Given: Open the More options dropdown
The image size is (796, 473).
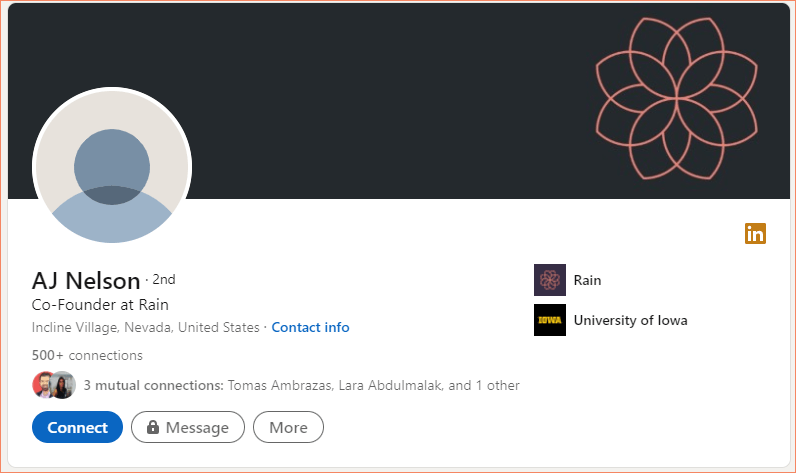Looking at the screenshot, I should [x=288, y=427].
